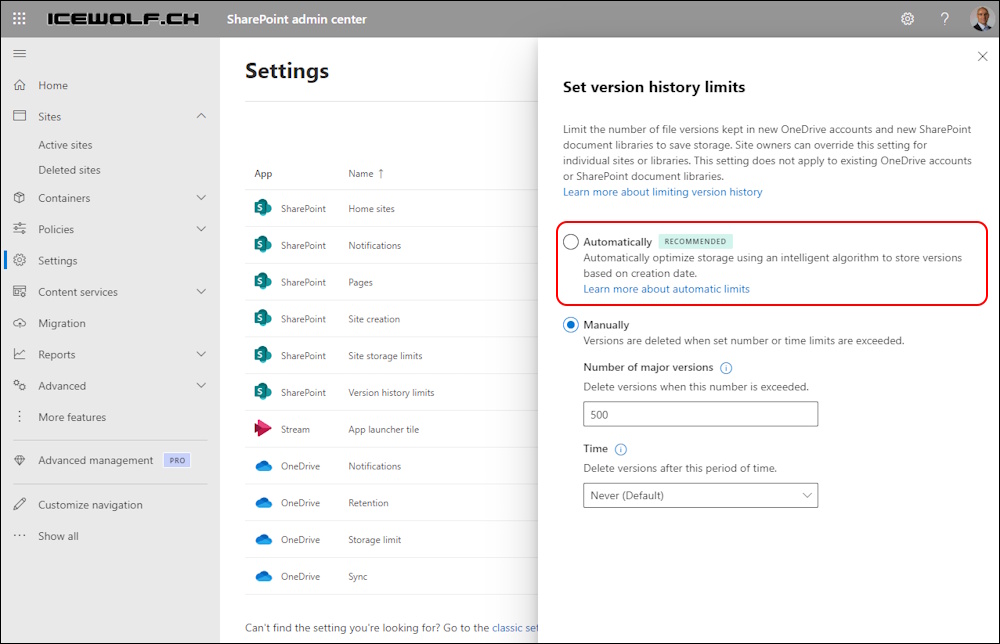This screenshot has width=1000, height=644.
Task: Click the Settings gear icon in sidebar
Action: [x=20, y=260]
